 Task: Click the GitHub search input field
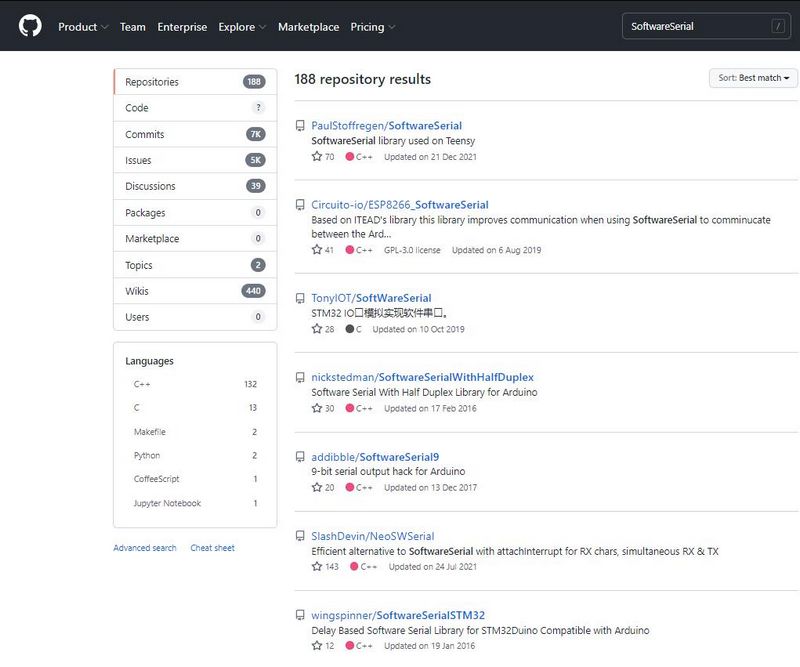coord(706,26)
